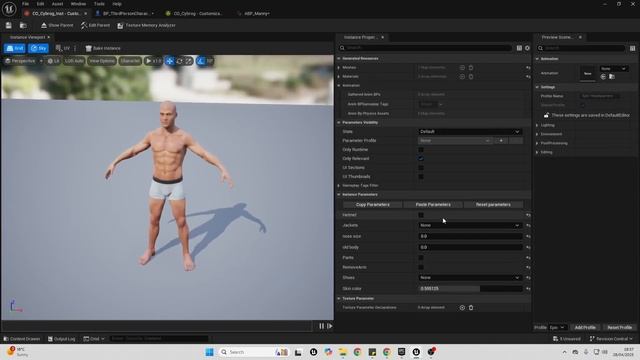
Task: Click the plus button beside Parameter Profile
Action: click(x=501, y=140)
